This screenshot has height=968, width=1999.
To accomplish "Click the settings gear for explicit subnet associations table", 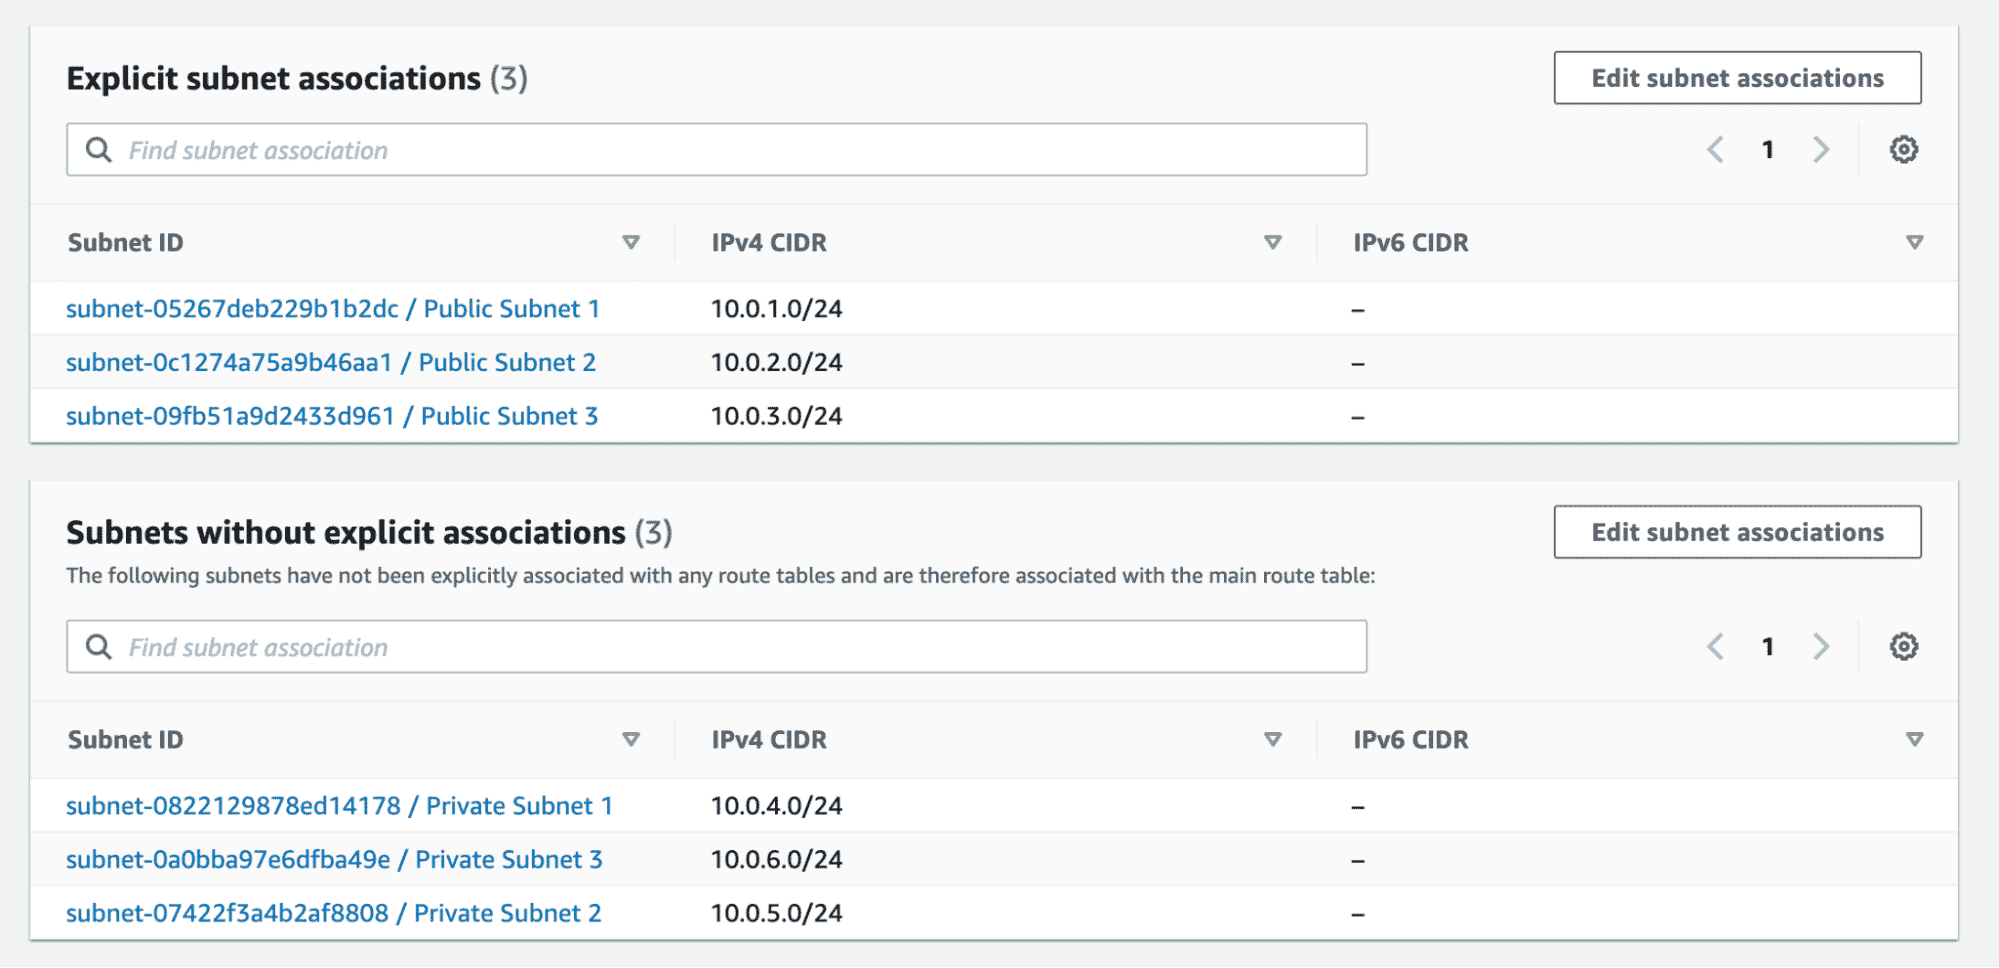I will click(1905, 149).
